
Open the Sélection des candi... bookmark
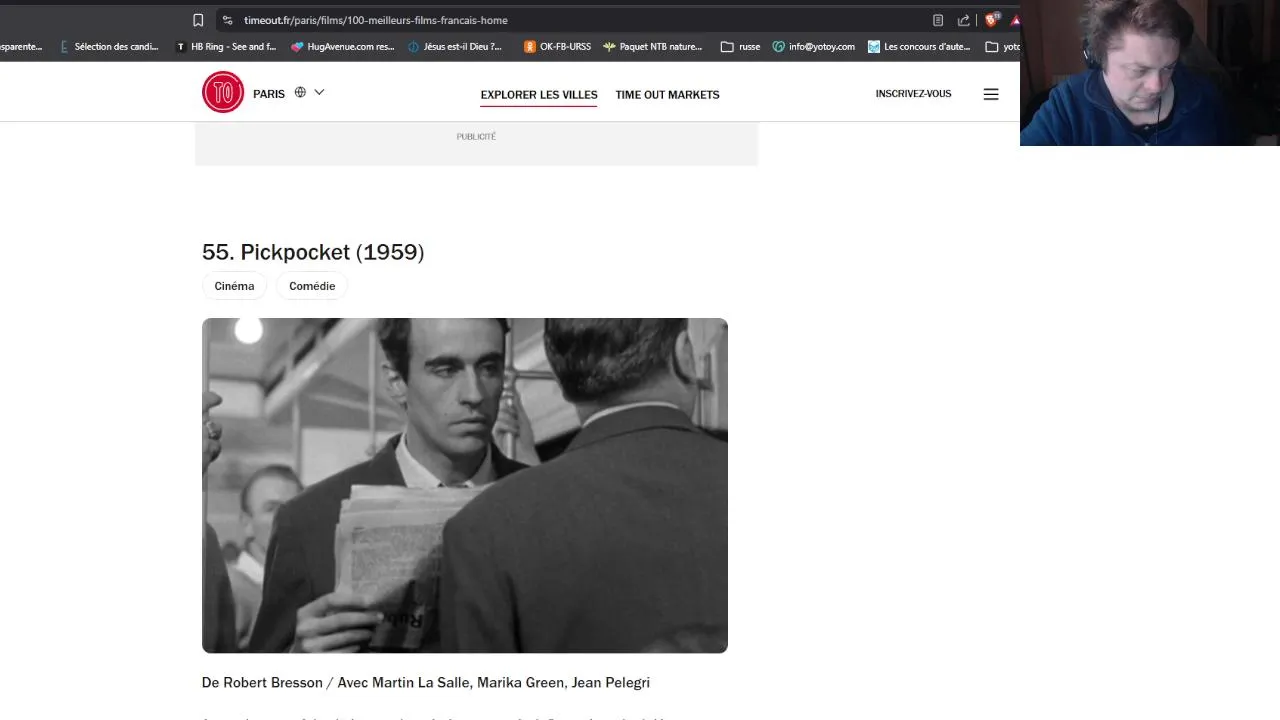coord(109,46)
